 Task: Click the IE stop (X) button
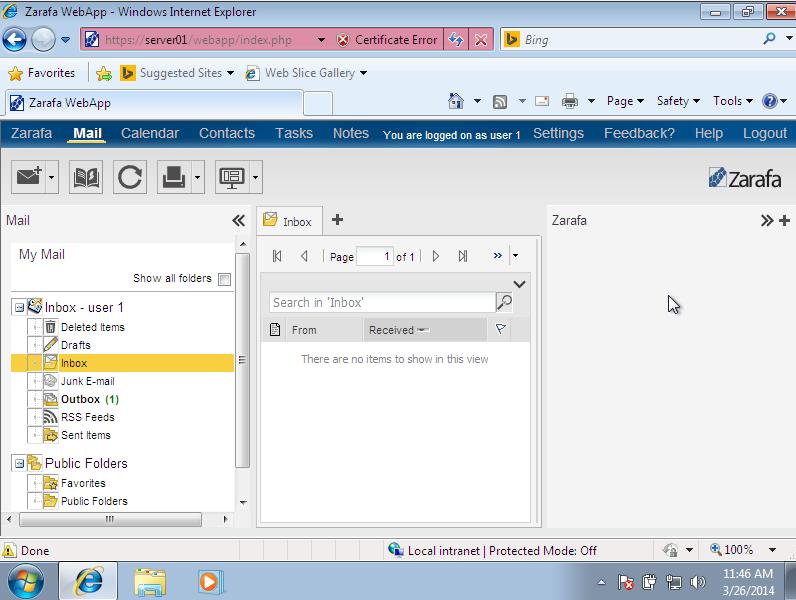(x=481, y=40)
